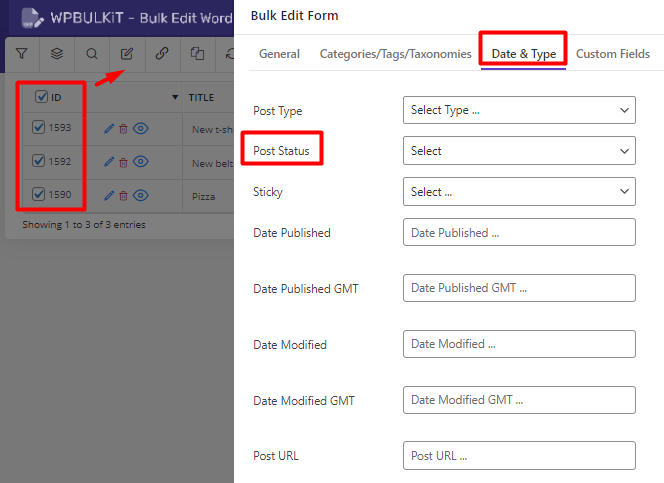Screen dimensions: 664x483
Task: Delete post 1590 with trash icon
Action: [124, 196]
